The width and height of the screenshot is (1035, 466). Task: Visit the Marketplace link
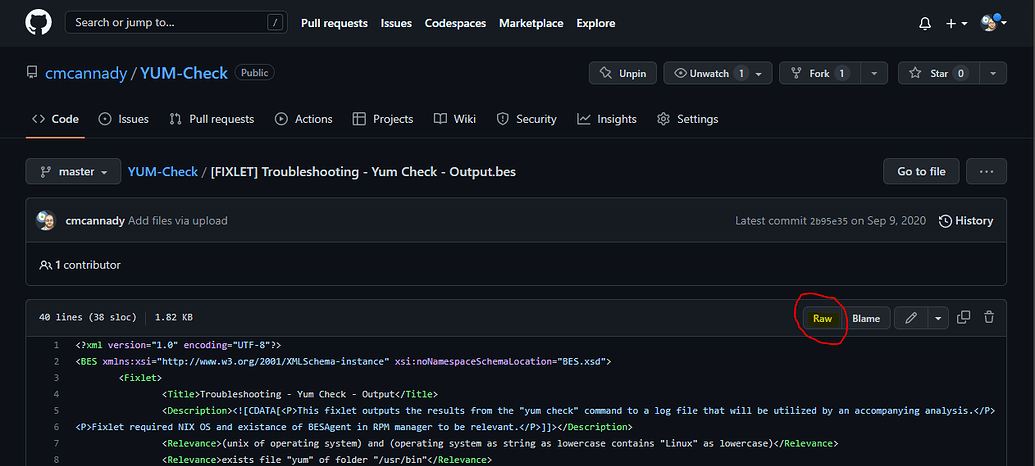(x=531, y=23)
